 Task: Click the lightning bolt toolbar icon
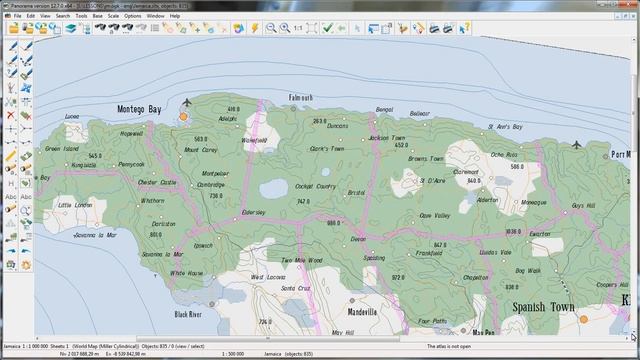click(x=255, y=28)
